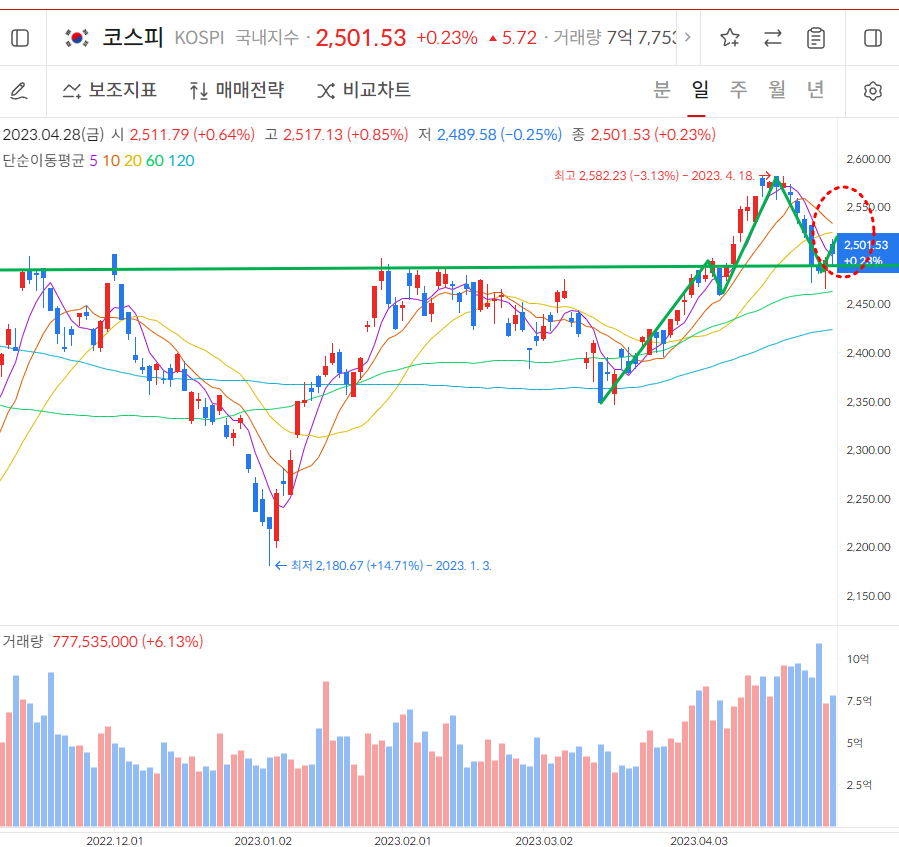Click the 10-day moving average label

[111, 161]
